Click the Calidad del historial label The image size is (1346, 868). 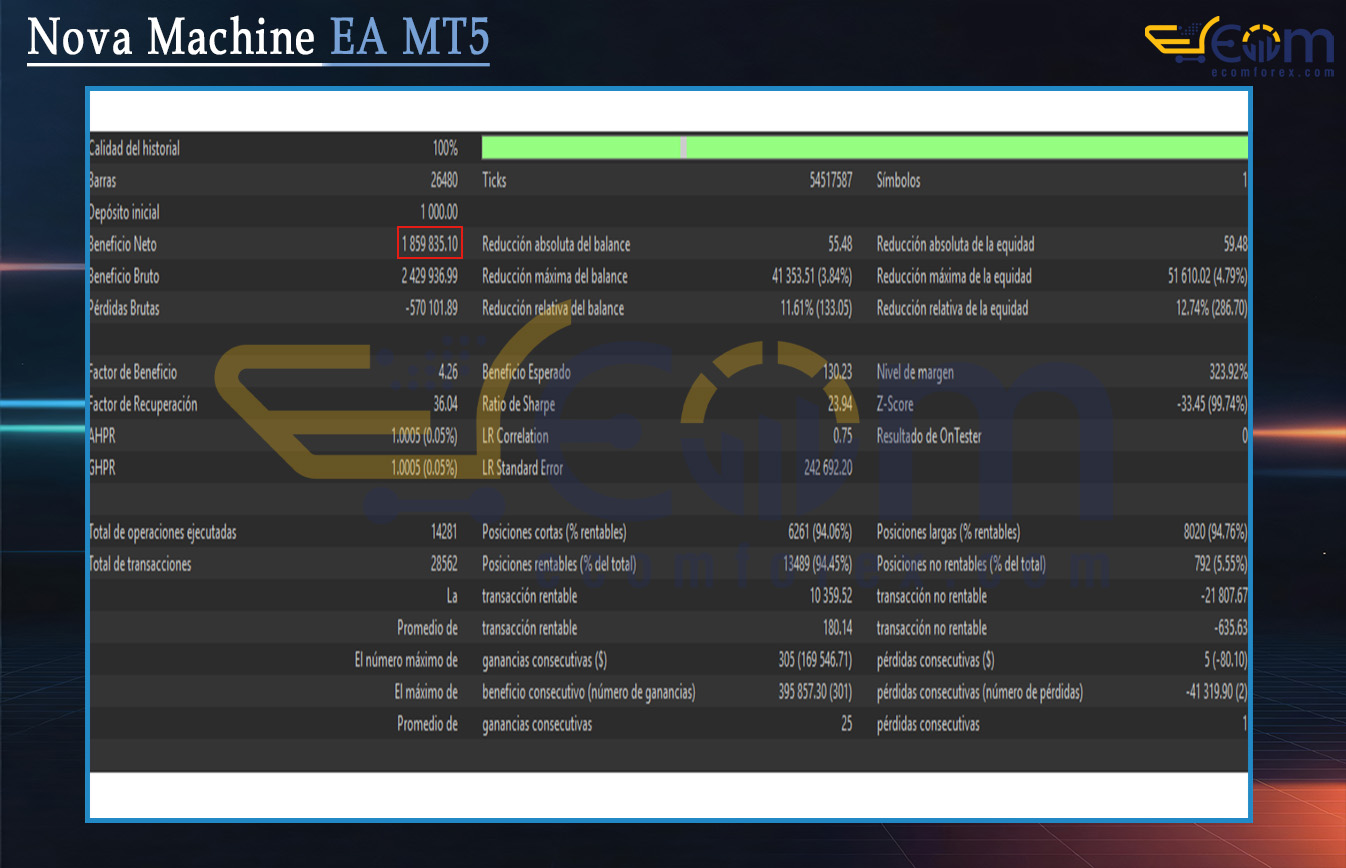[x=135, y=149]
